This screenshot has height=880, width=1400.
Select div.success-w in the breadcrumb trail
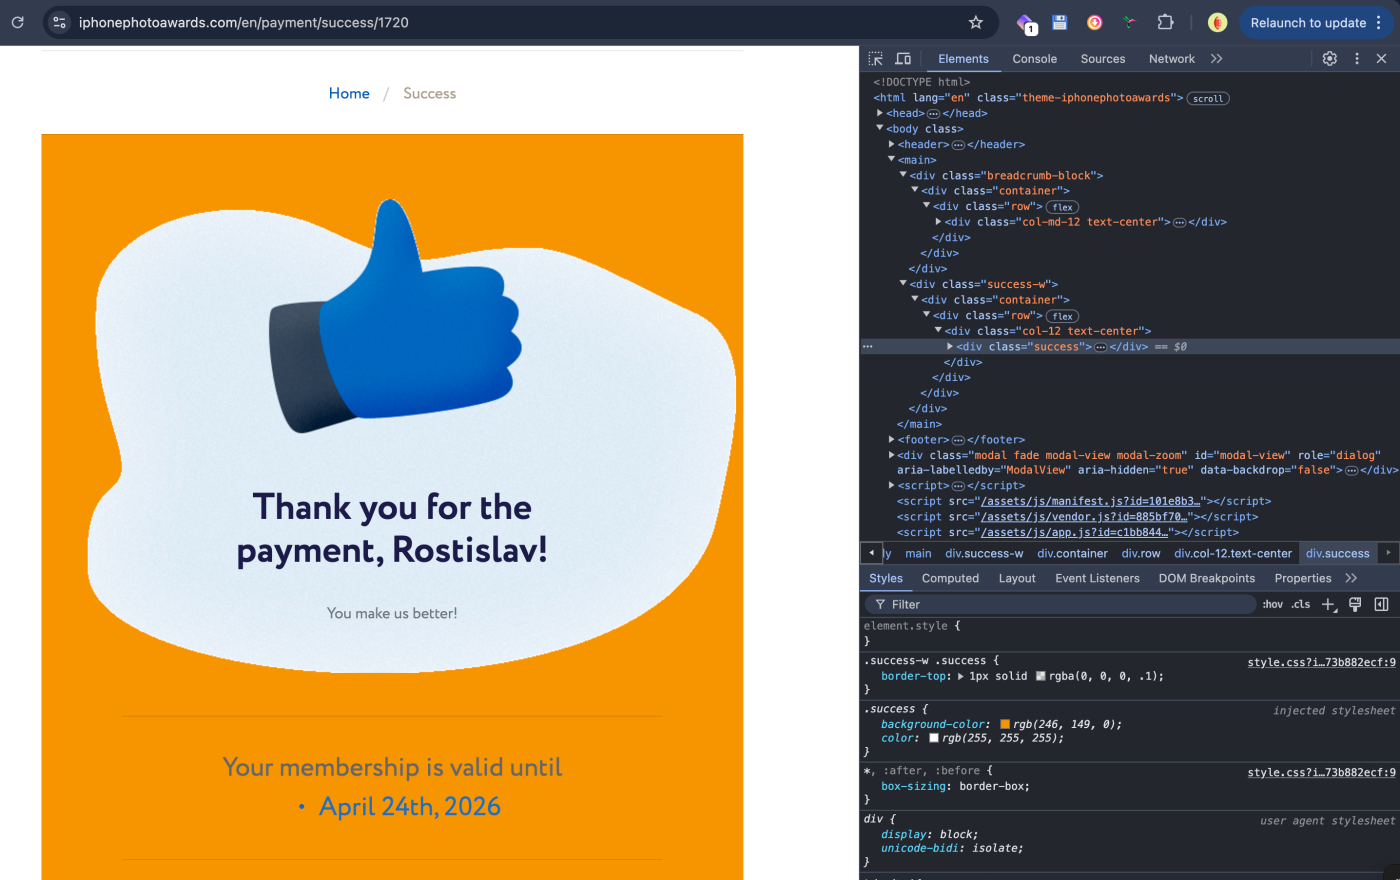click(x=984, y=553)
